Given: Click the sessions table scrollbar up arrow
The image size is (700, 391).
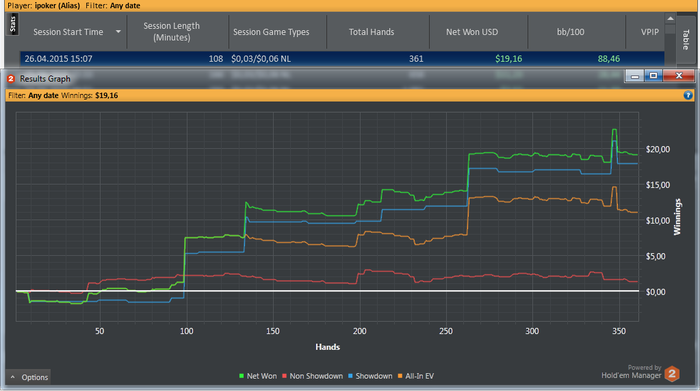Looking at the screenshot, I should (670, 18).
